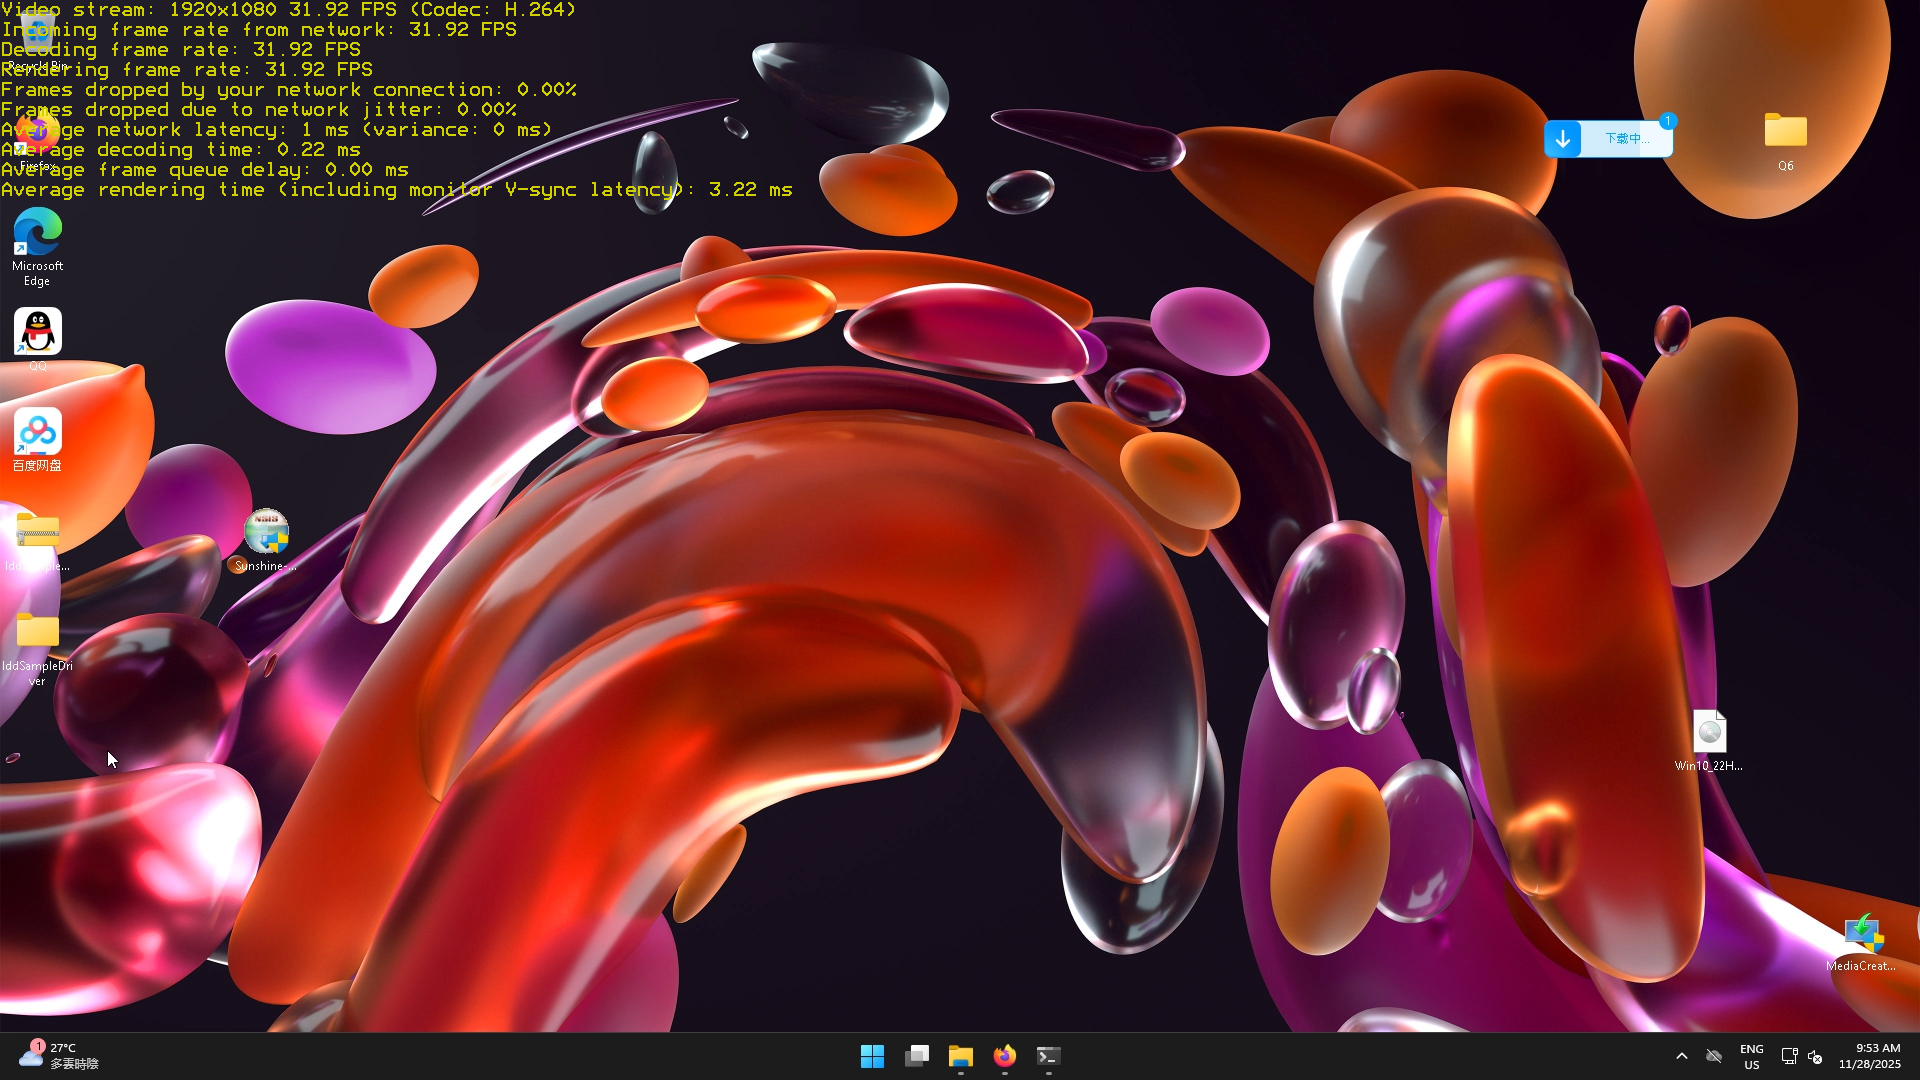Click the blue download arrow widget button
The height and width of the screenshot is (1080, 1920).
tap(1563, 139)
